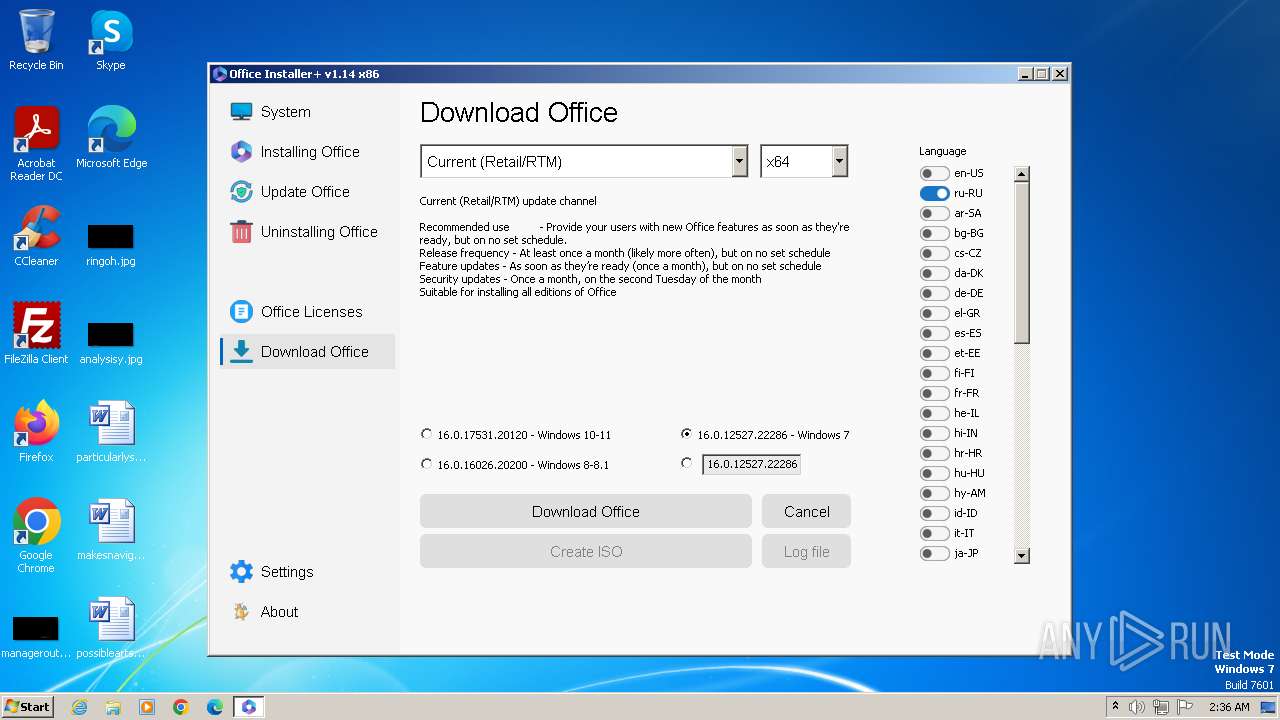This screenshot has width=1280, height=720.
Task: Click the Download Office button
Action: pyautogui.click(x=586, y=511)
